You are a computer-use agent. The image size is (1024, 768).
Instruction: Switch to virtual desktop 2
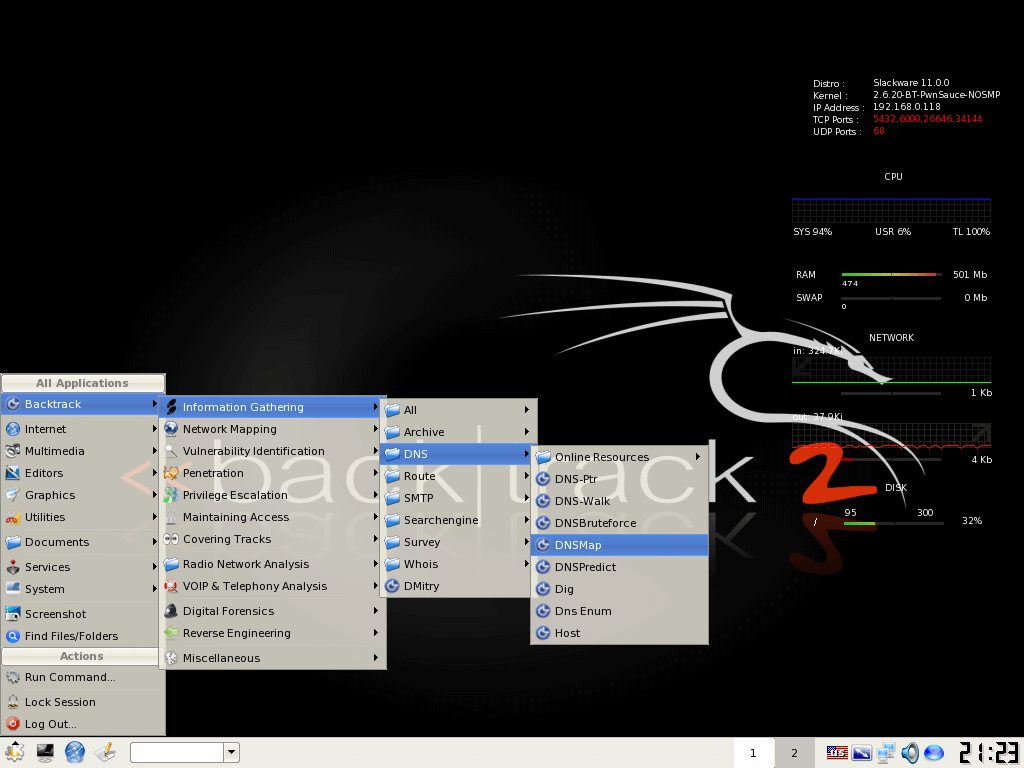pos(794,752)
